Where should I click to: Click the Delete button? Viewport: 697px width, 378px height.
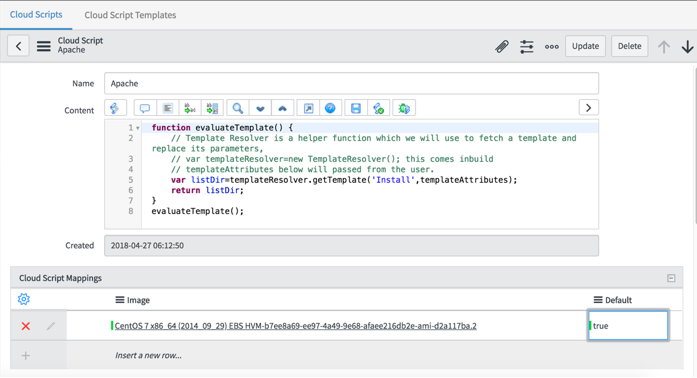coord(629,46)
